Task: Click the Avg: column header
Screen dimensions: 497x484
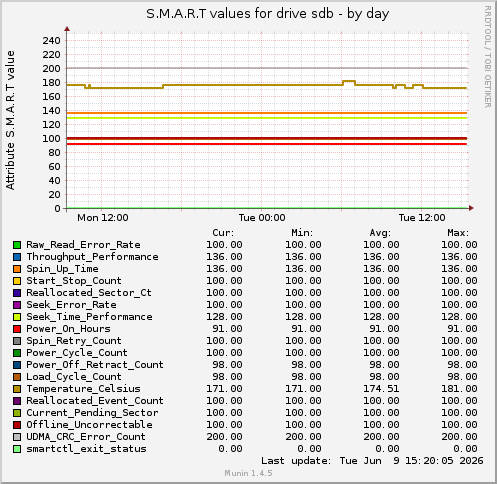Action: (x=380, y=233)
